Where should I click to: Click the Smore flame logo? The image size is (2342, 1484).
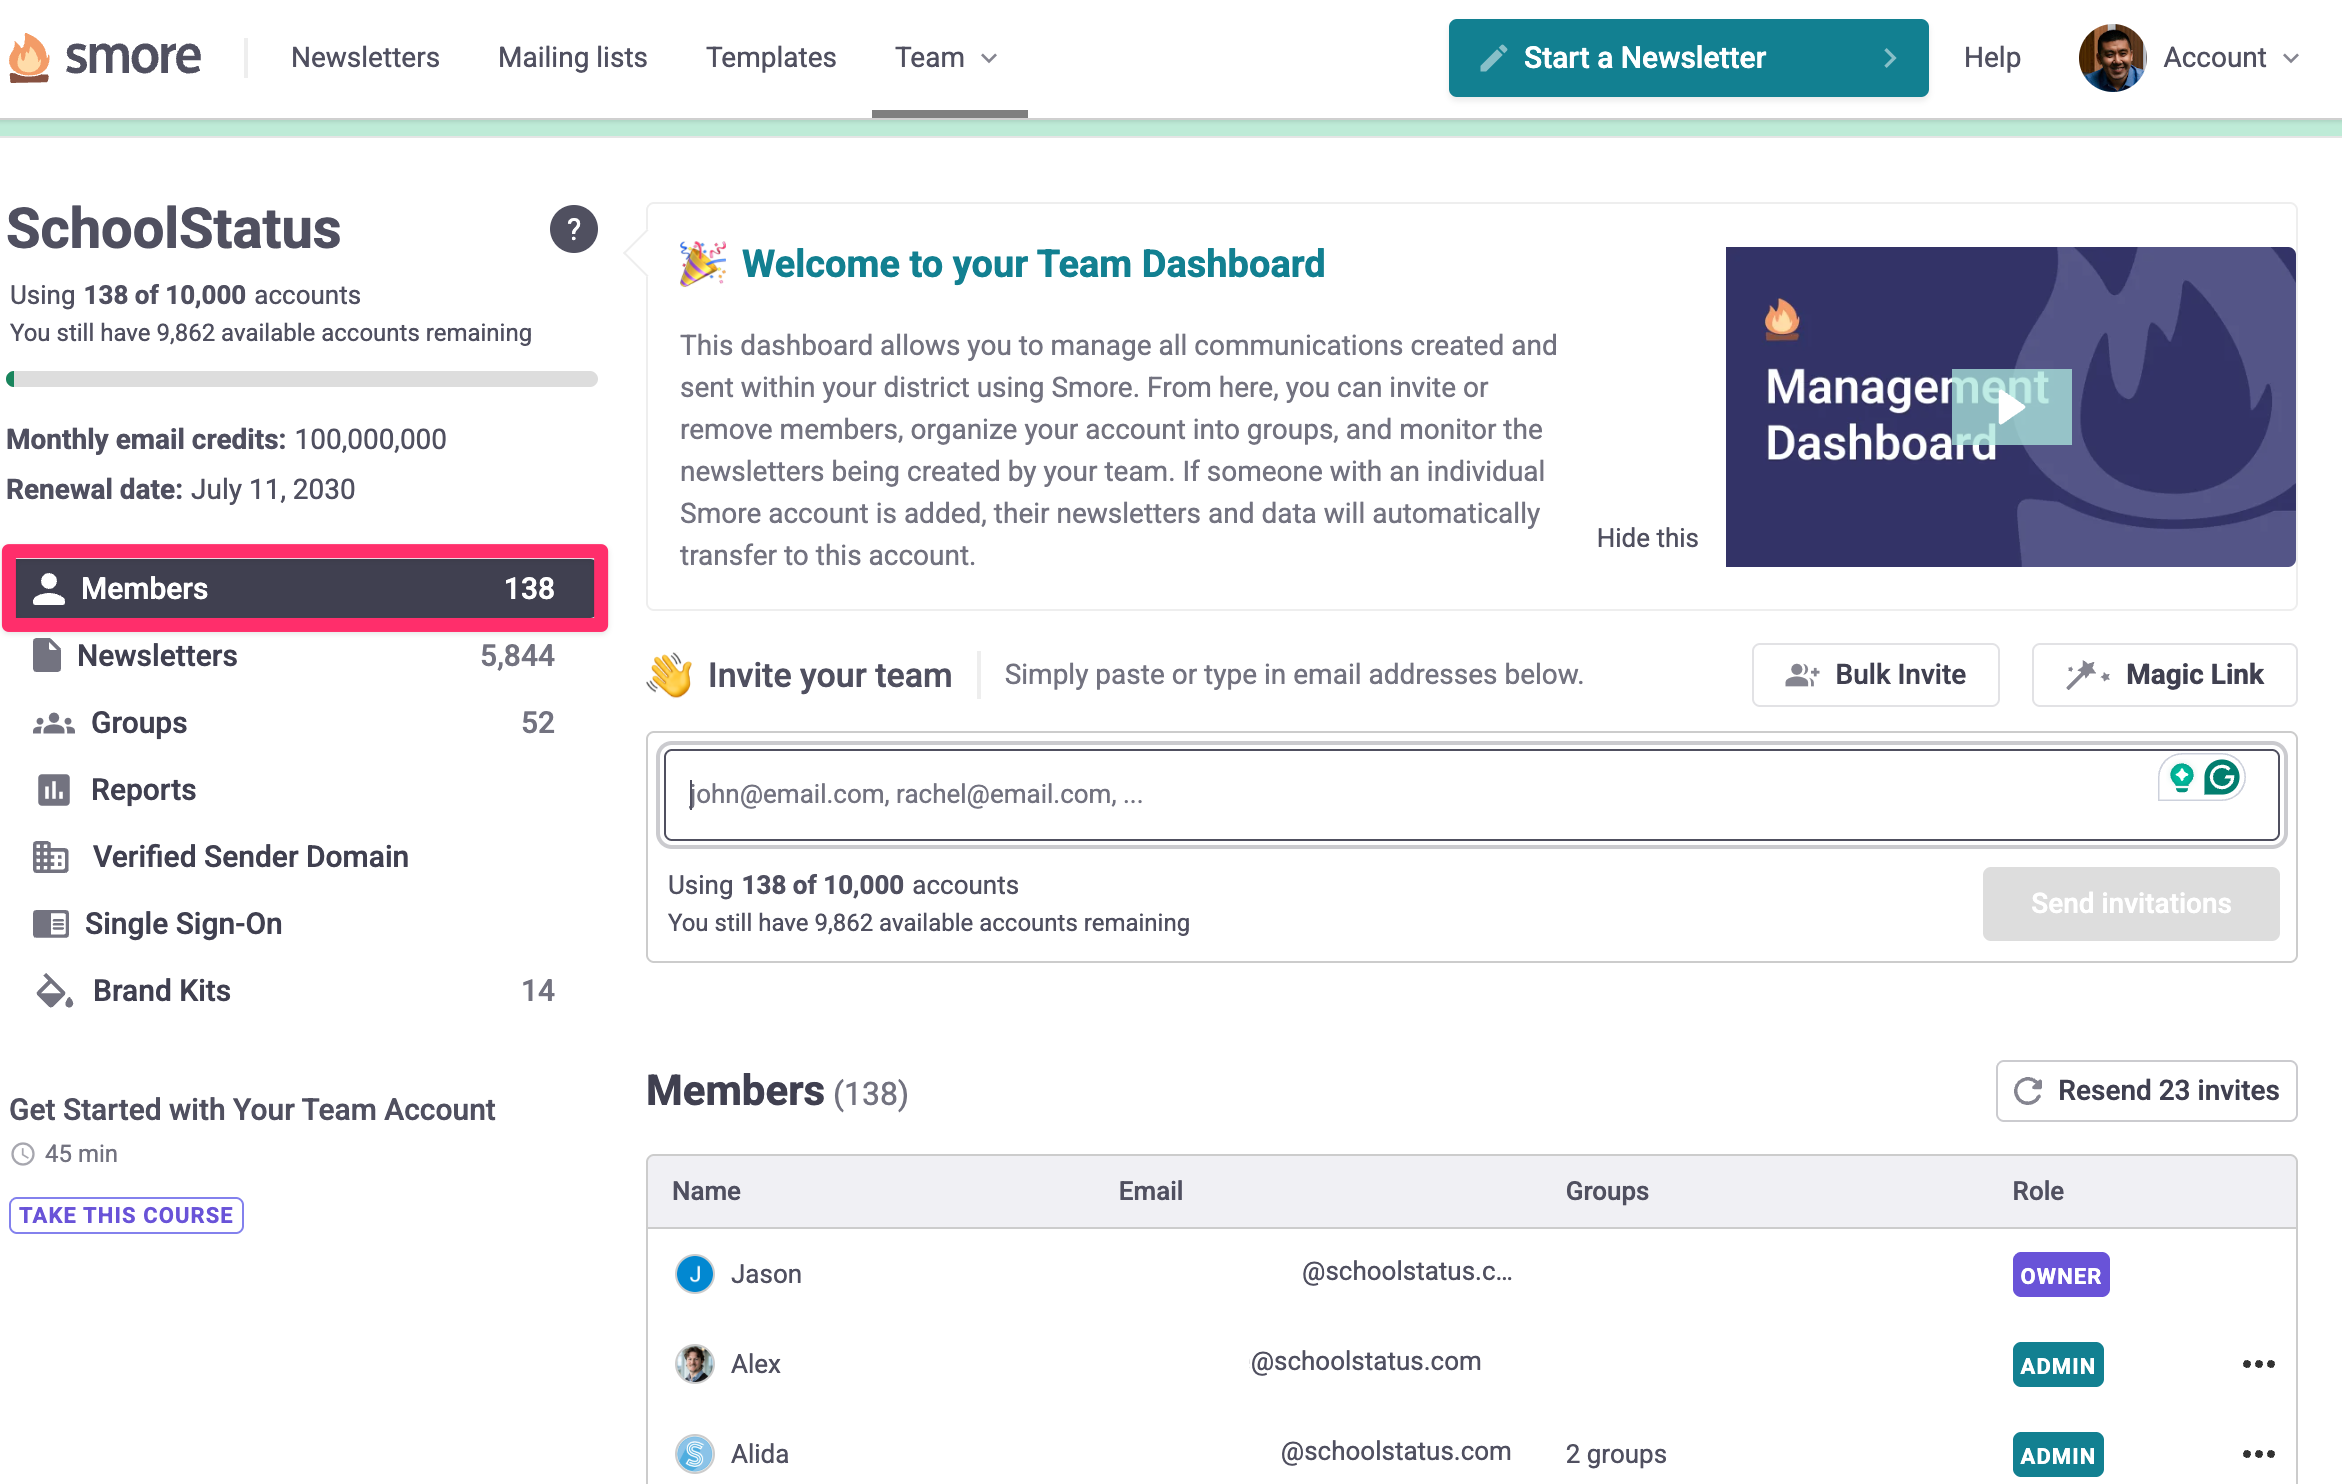coord(29,57)
